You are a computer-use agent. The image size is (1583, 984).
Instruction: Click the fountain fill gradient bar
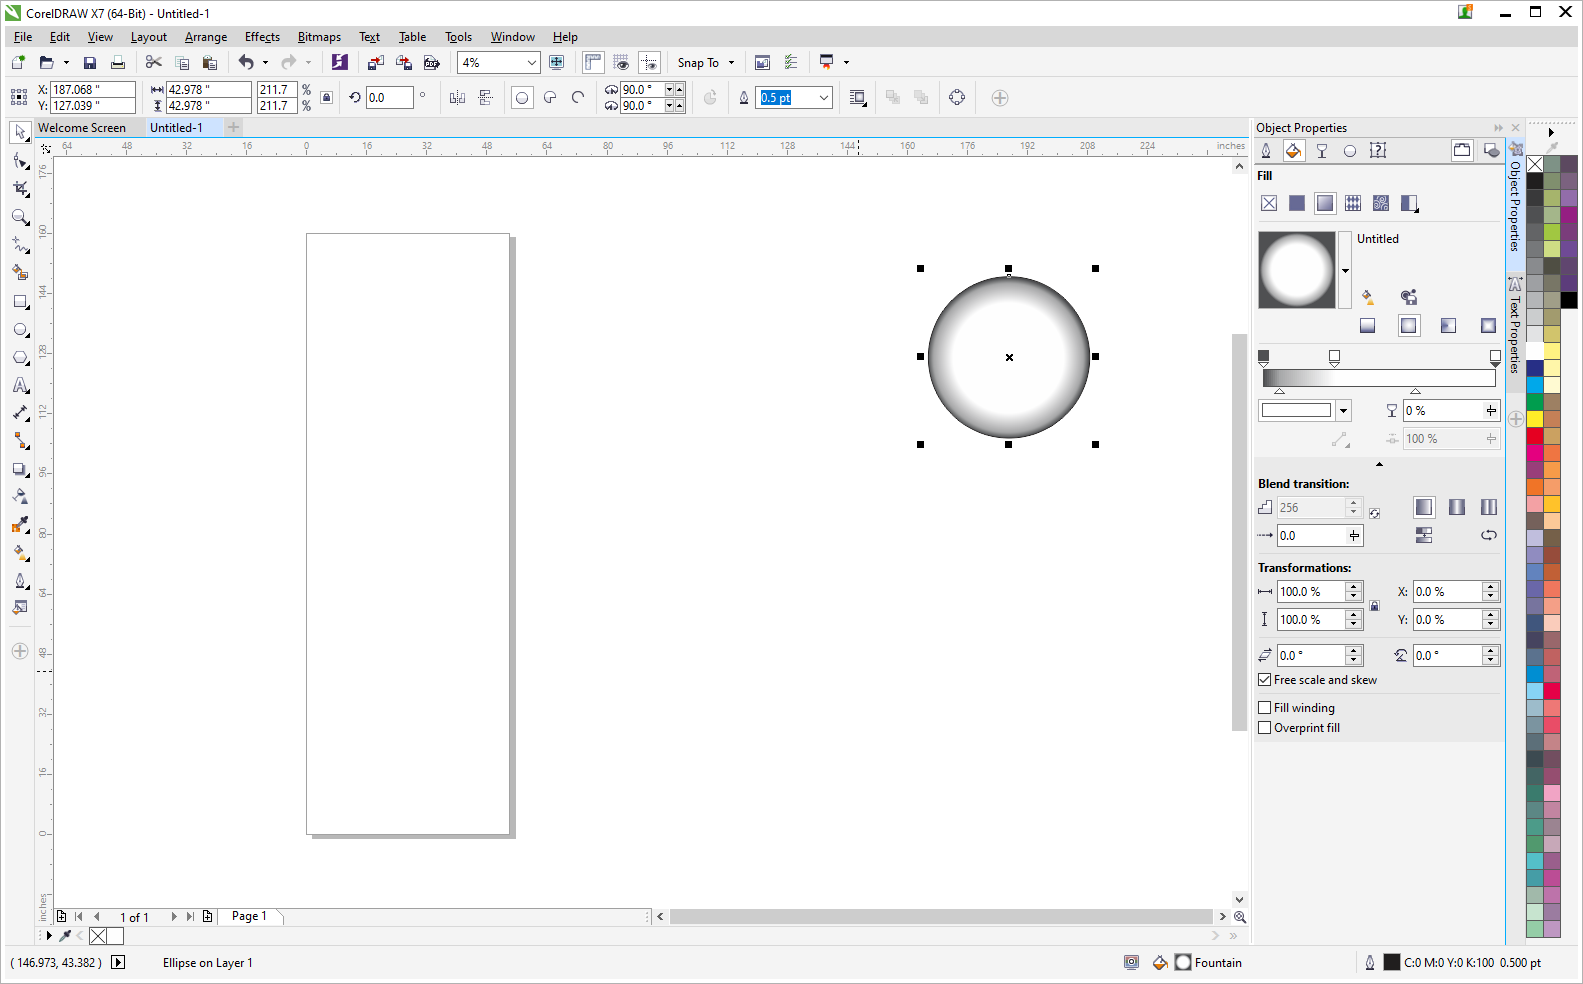click(1379, 379)
